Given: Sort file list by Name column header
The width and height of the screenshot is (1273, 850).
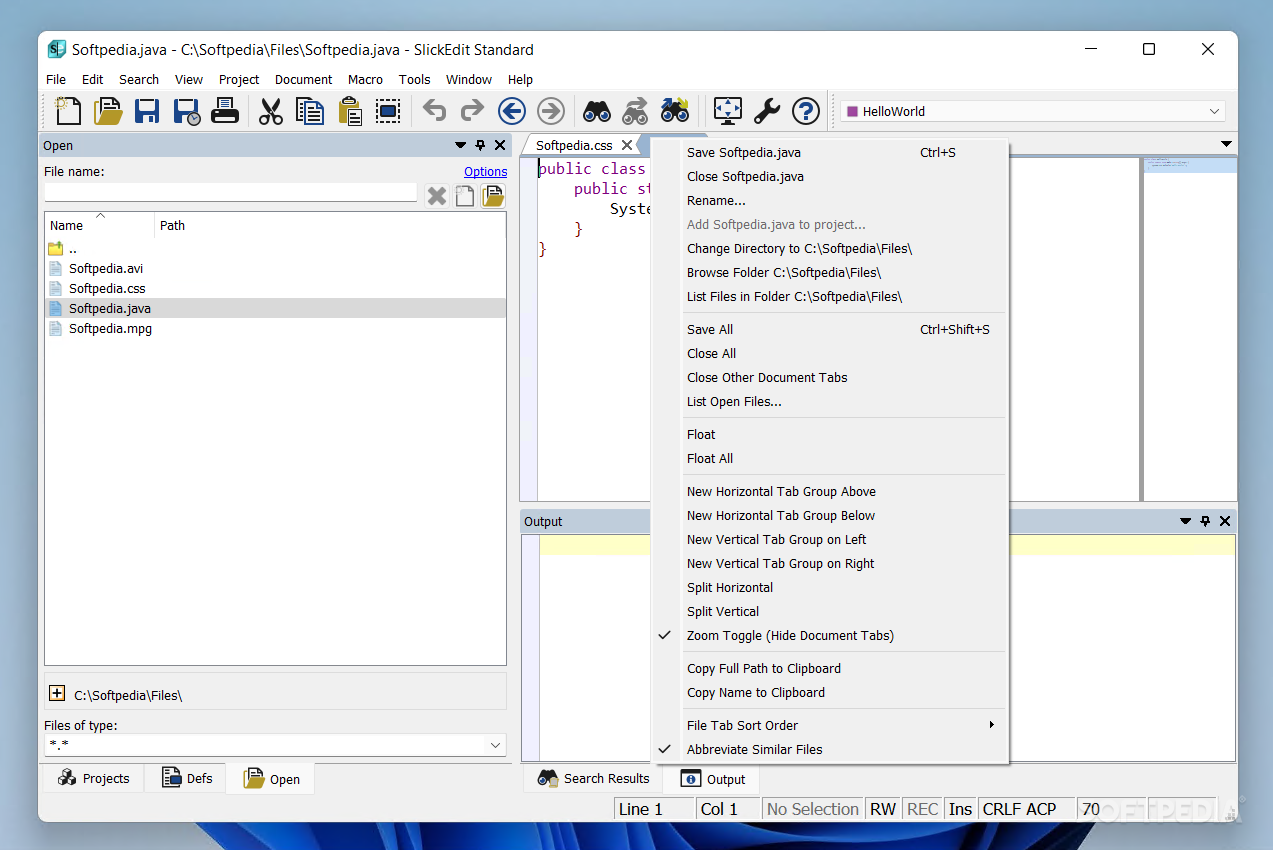Looking at the screenshot, I should [x=100, y=225].
